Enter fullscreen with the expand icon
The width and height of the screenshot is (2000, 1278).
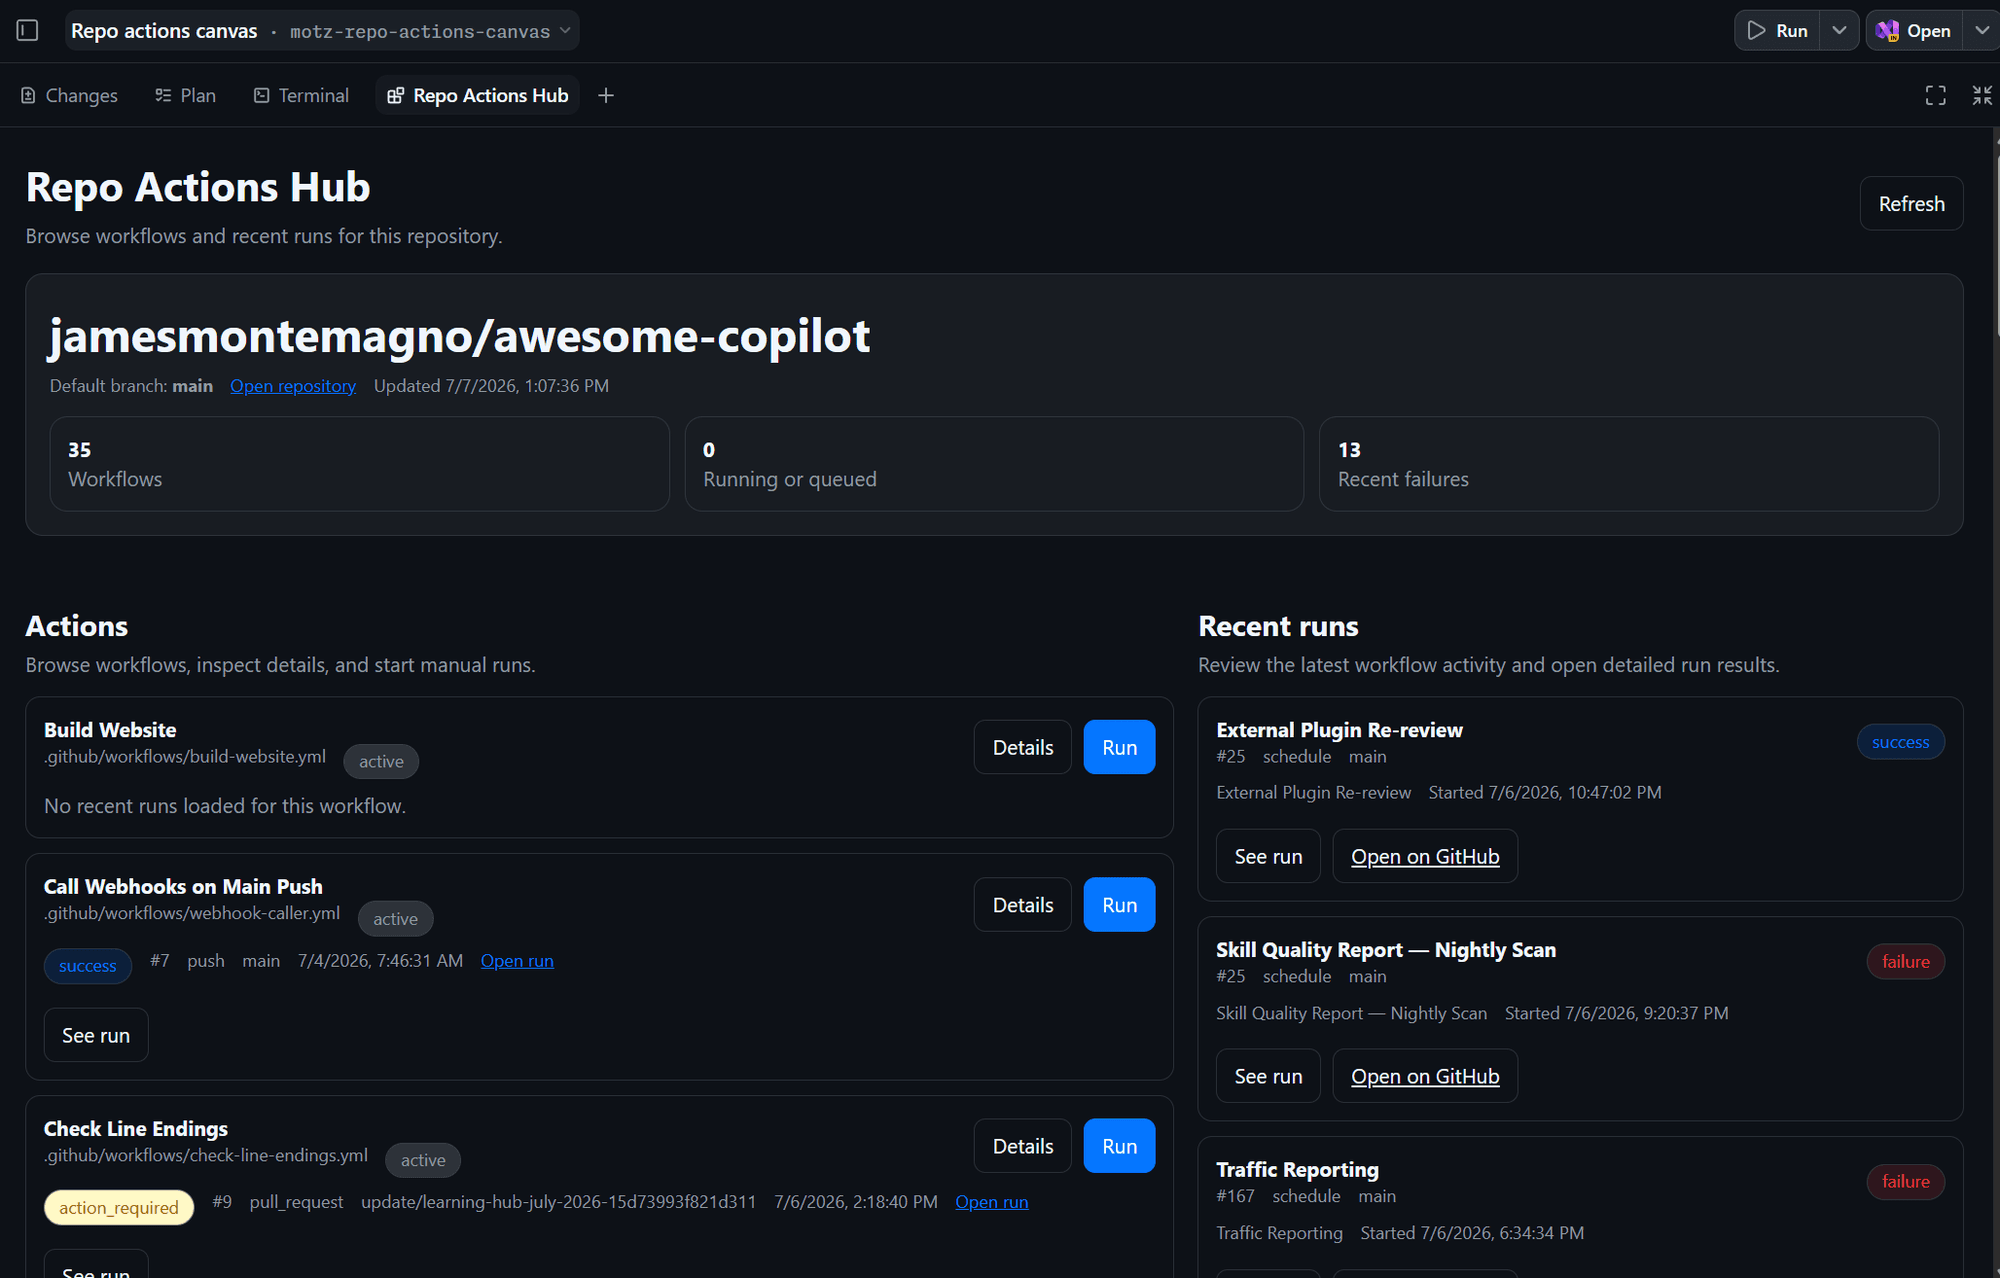(1935, 95)
